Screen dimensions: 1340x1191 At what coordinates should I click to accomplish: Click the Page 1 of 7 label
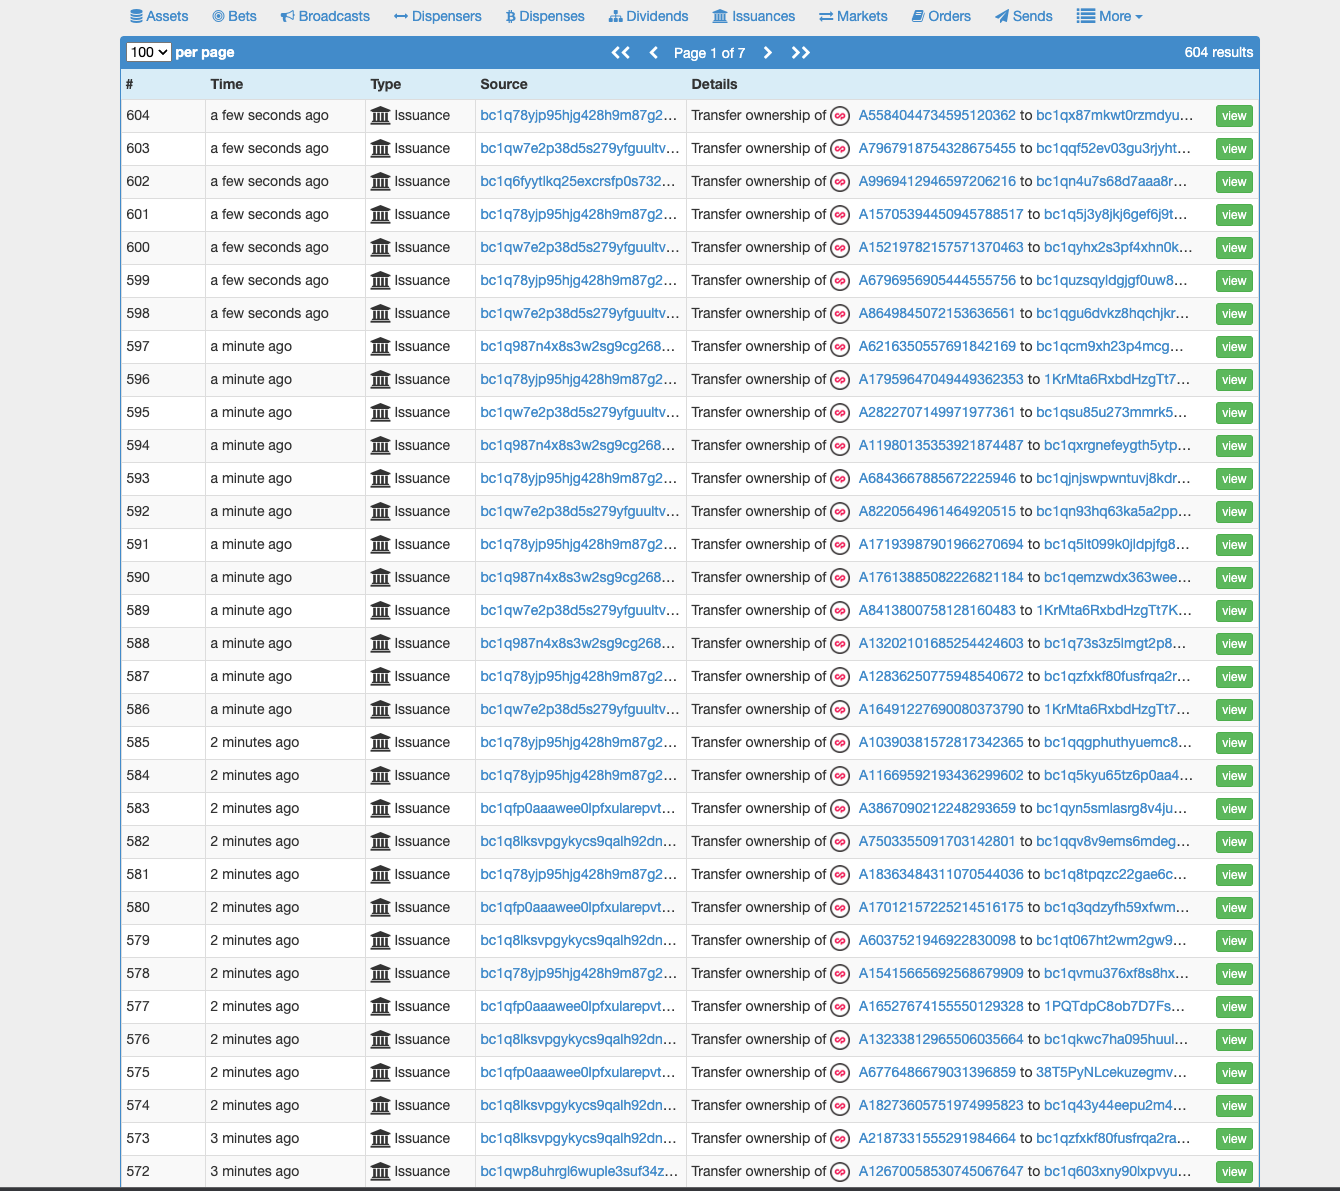tap(709, 53)
